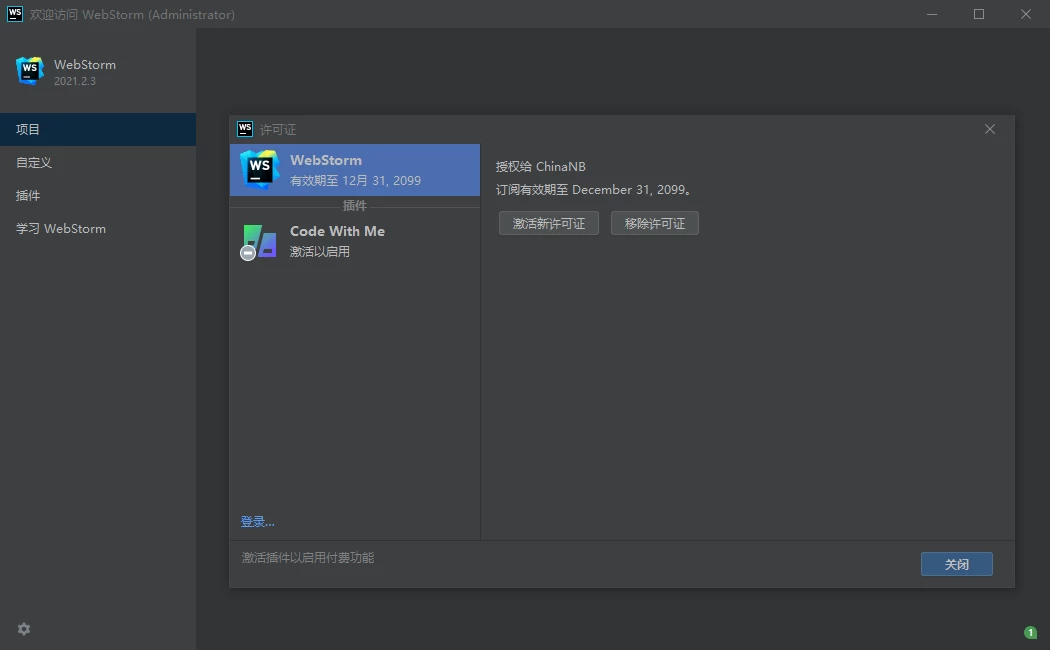The height and width of the screenshot is (650, 1050).
Task: Click the 授权给 ChinaNB text
Action: [540, 167]
